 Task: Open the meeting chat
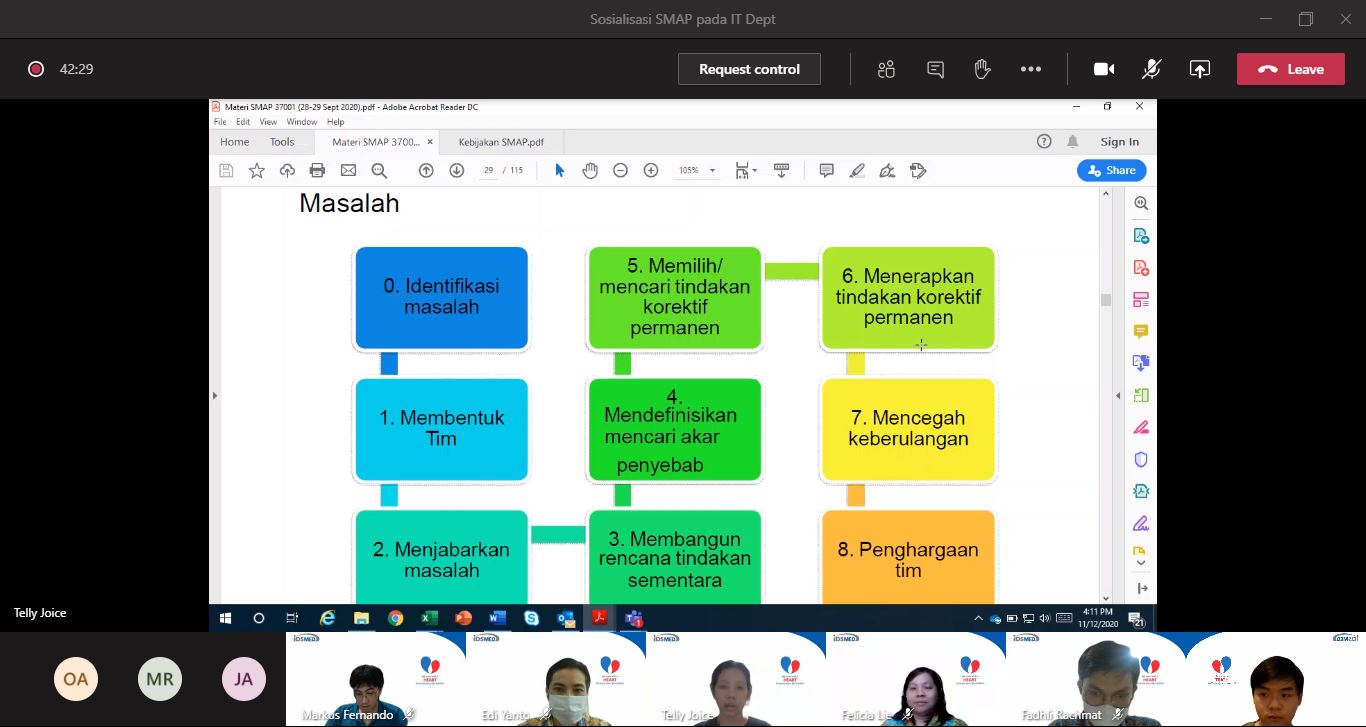[x=935, y=69]
